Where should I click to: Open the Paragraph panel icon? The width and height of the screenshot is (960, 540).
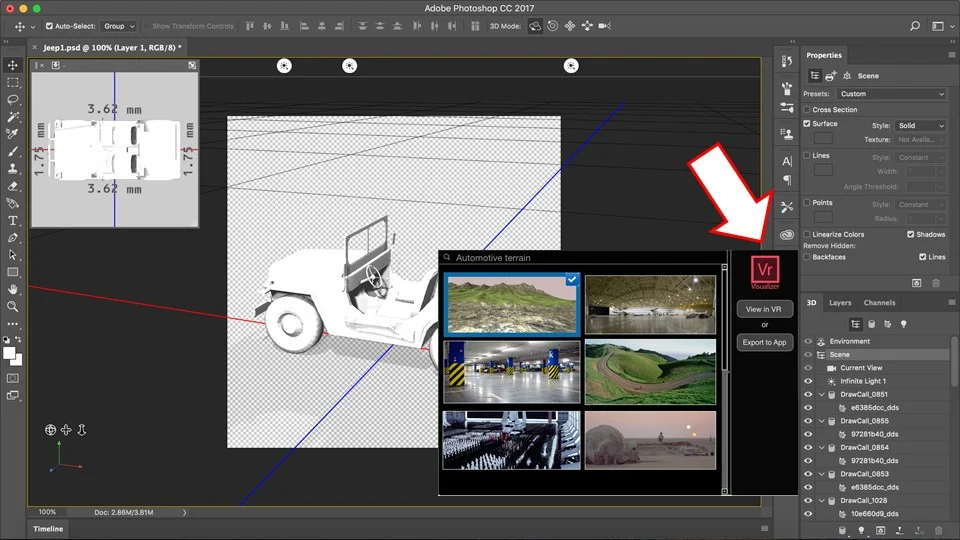pos(787,179)
